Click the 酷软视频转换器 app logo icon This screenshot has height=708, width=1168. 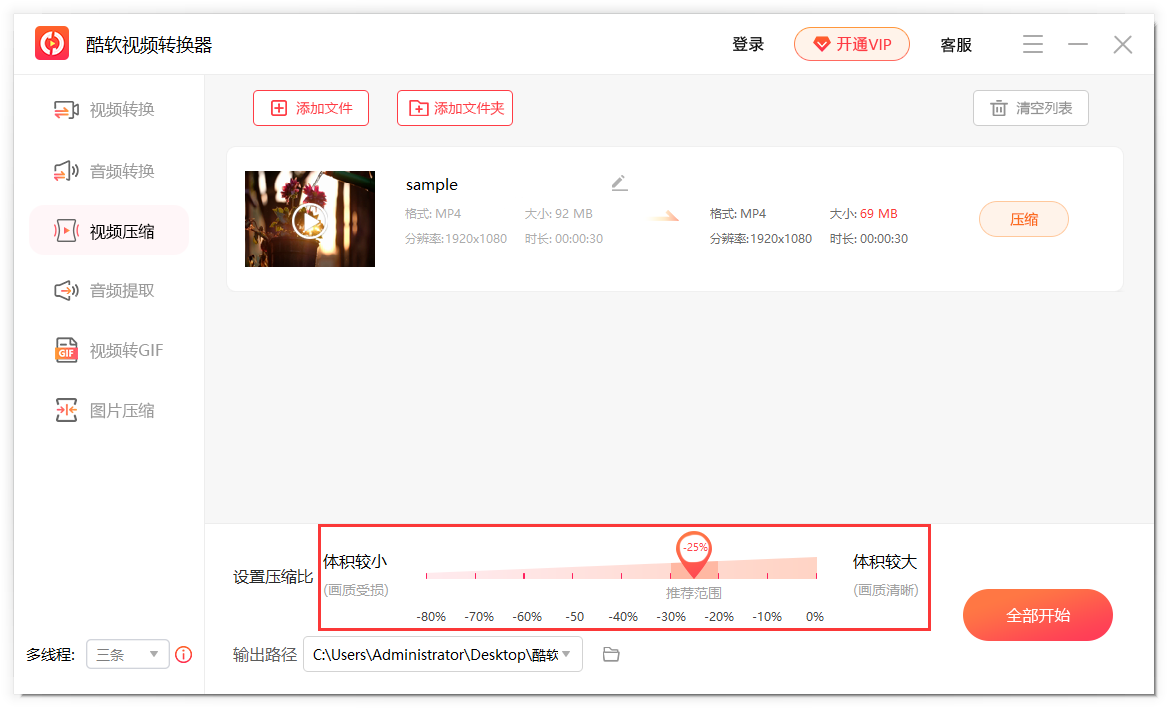(52, 43)
